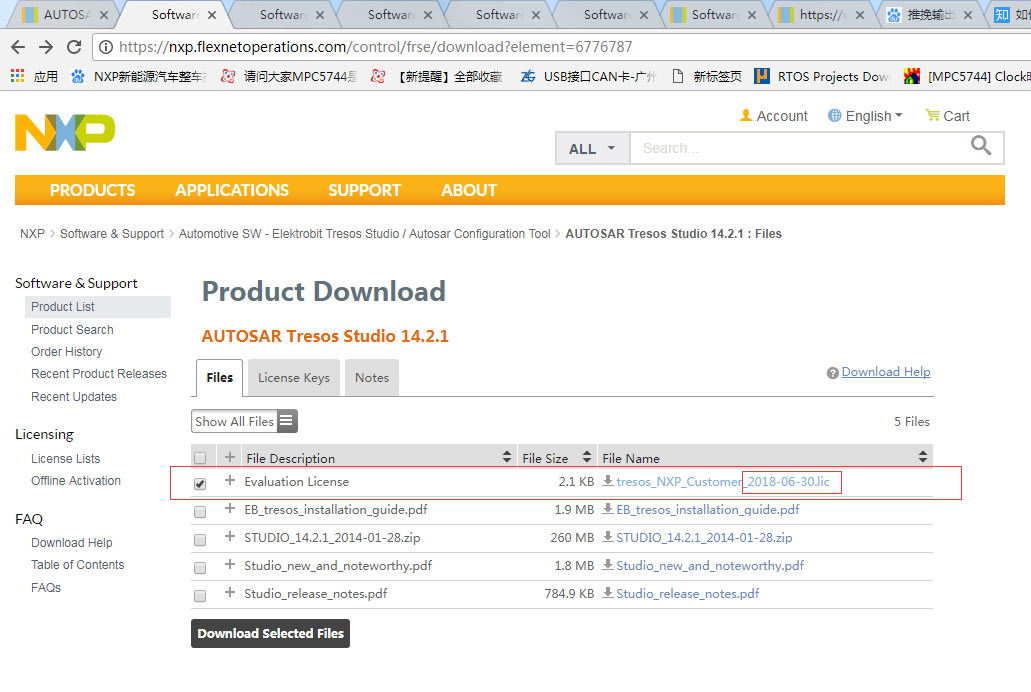Viewport: 1031px width, 692px height.
Task: Click download arrow icon for EB_tresos_installation_guide.pdf
Action: click(608, 509)
